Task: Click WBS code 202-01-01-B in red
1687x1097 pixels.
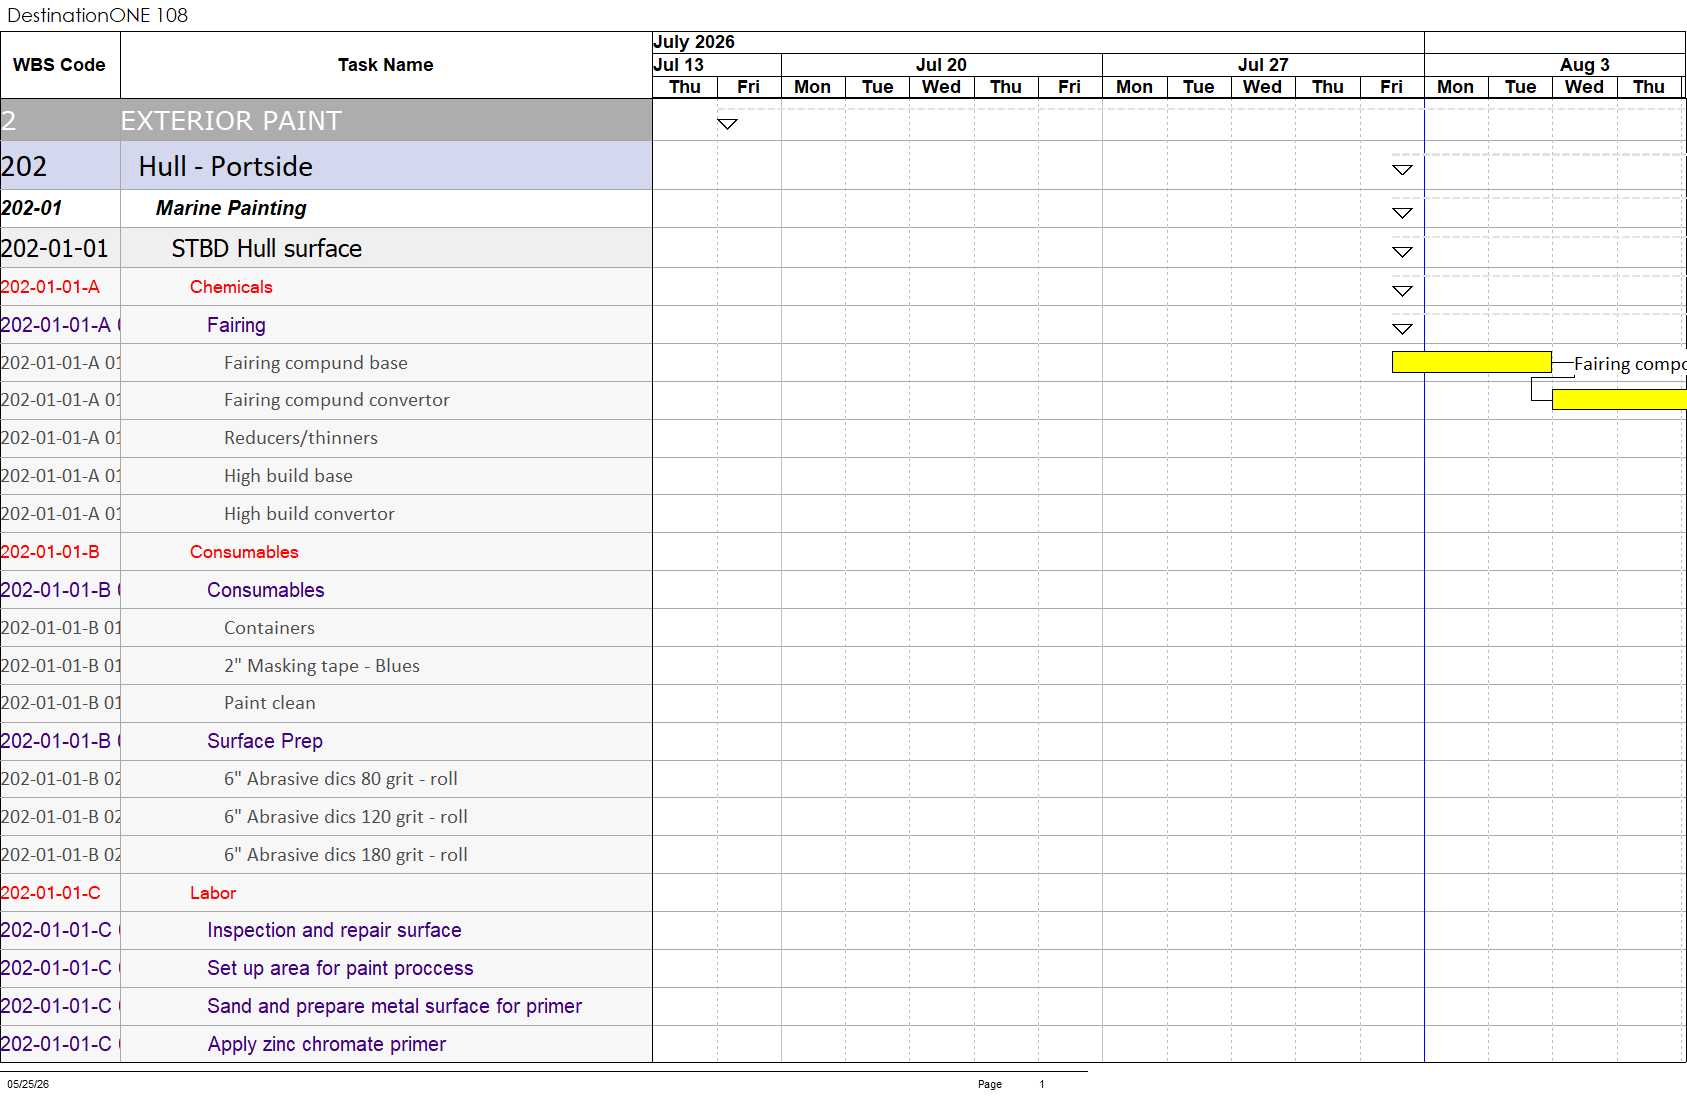Action: click(x=50, y=552)
